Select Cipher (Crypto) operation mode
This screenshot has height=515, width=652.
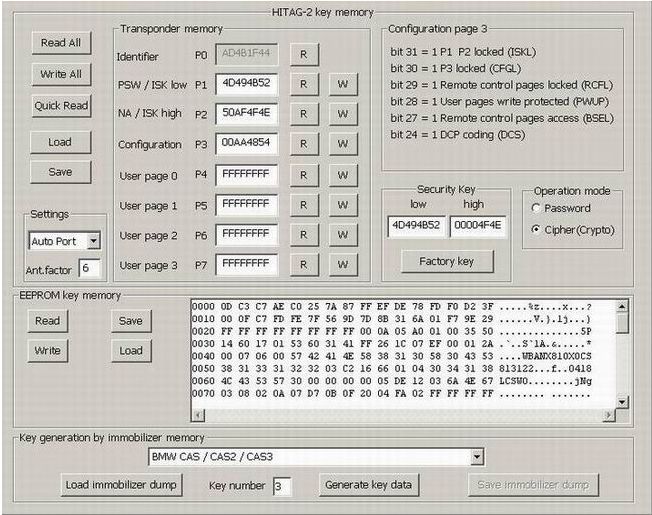[x=539, y=229]
